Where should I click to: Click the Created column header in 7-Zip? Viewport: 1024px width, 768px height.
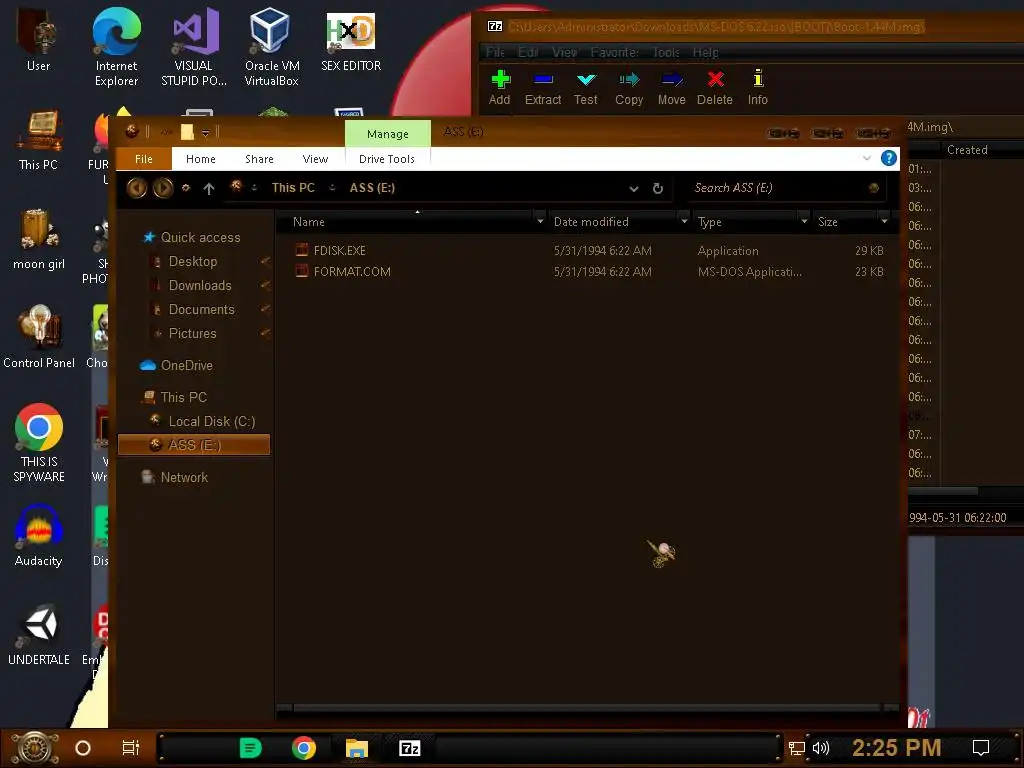click(967, 150)
